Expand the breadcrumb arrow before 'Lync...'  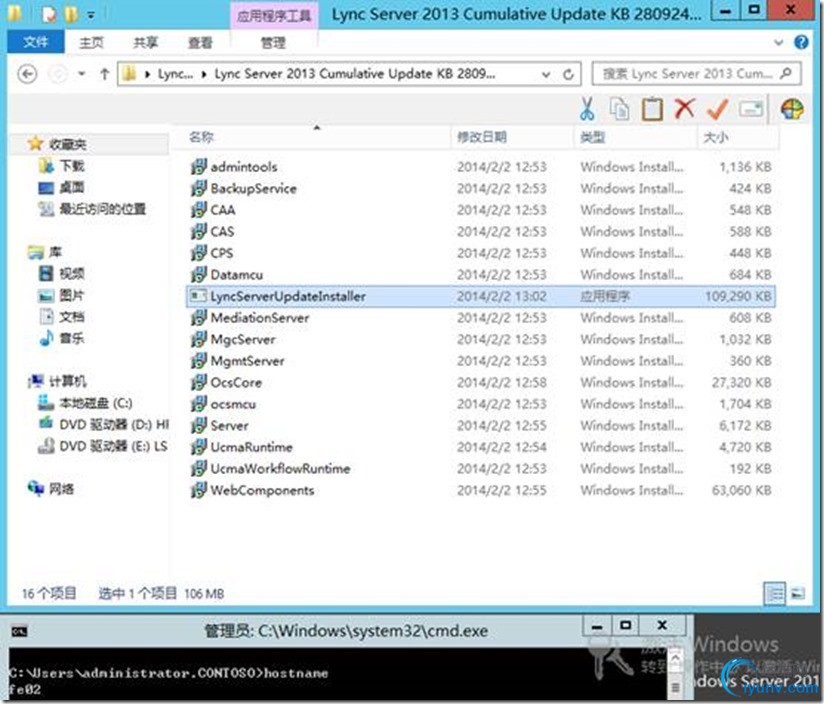pos(148,75)
